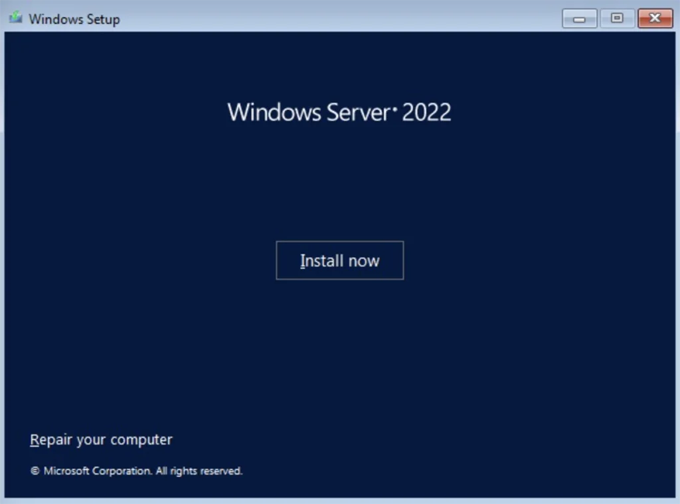Click the Windows Setup title bar icon

coord(15,18)
